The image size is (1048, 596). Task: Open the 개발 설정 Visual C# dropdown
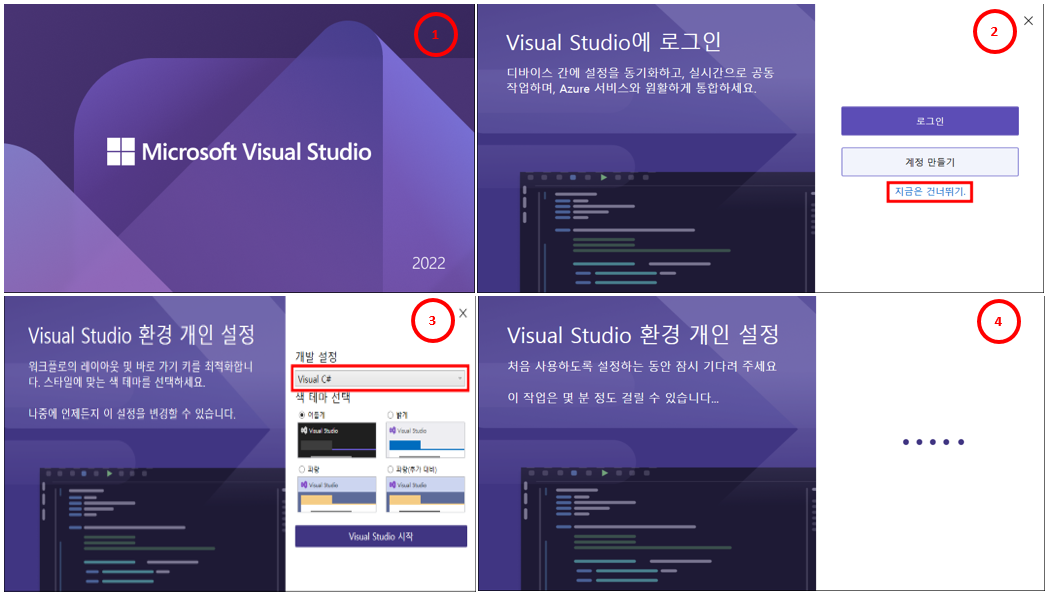point(381,379)
